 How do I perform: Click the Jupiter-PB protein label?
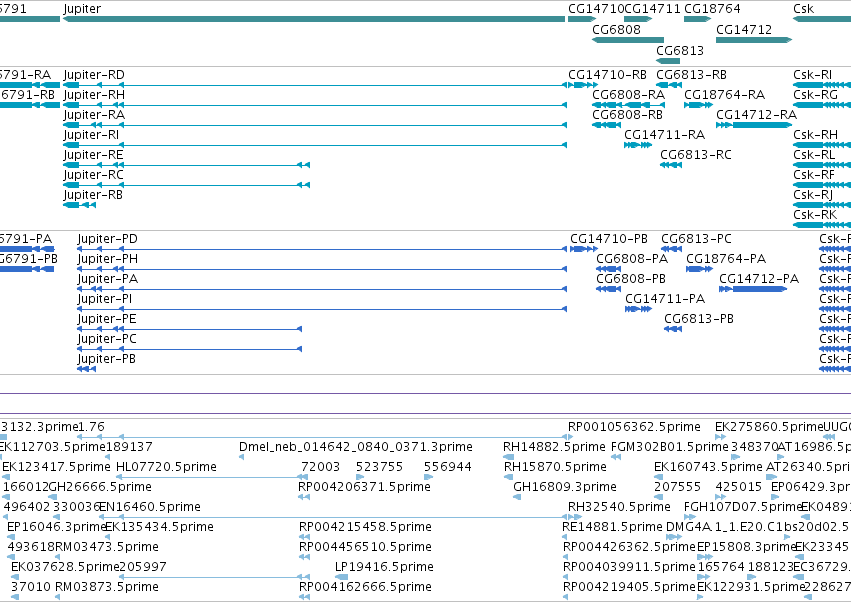[x=106, y=359]
